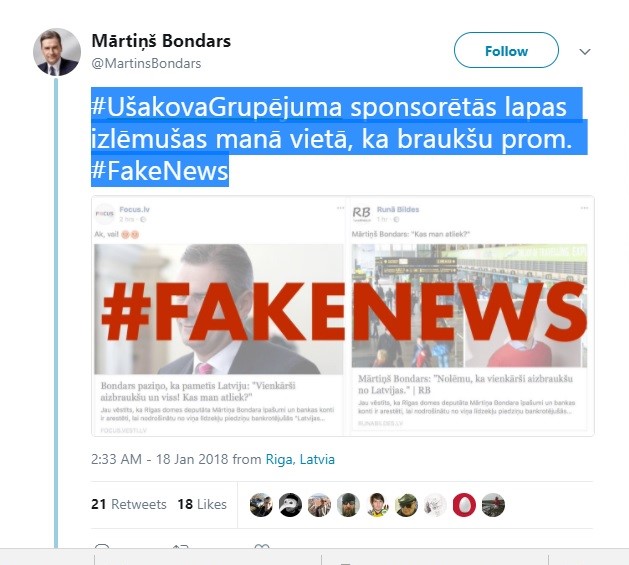Open the white sketch-drawing avatar
The image size is (629, 565).
click(x=435, y=504)
